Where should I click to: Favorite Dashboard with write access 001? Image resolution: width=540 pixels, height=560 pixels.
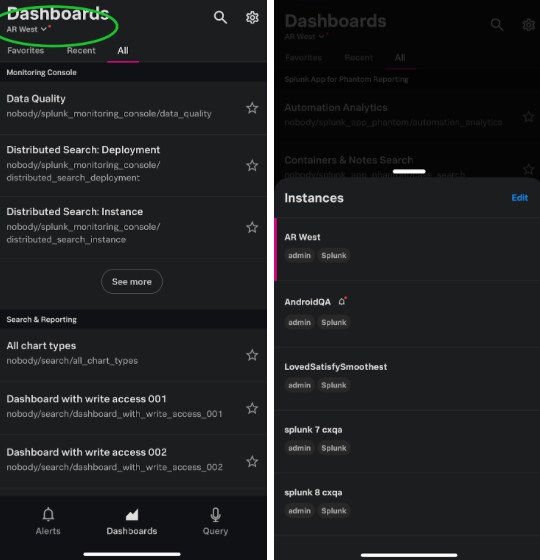pyautogui.click(x=252, y=408)
